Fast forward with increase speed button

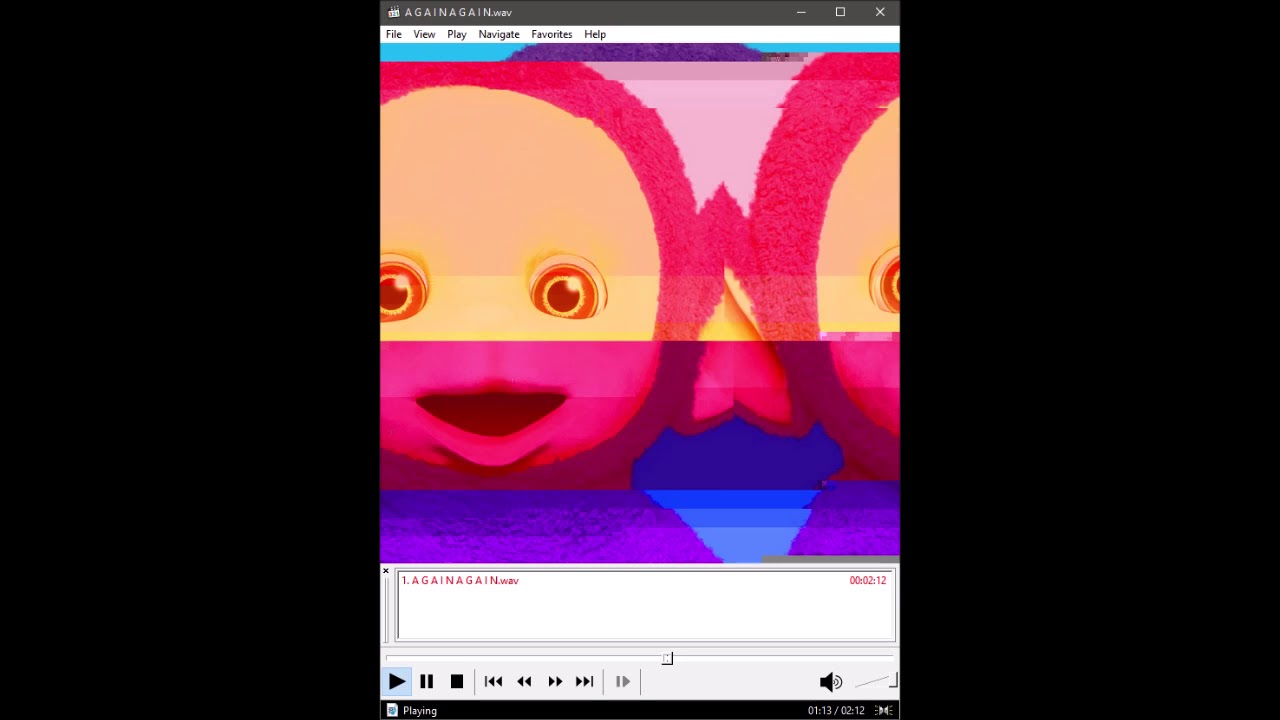click(x=555, y=682)
